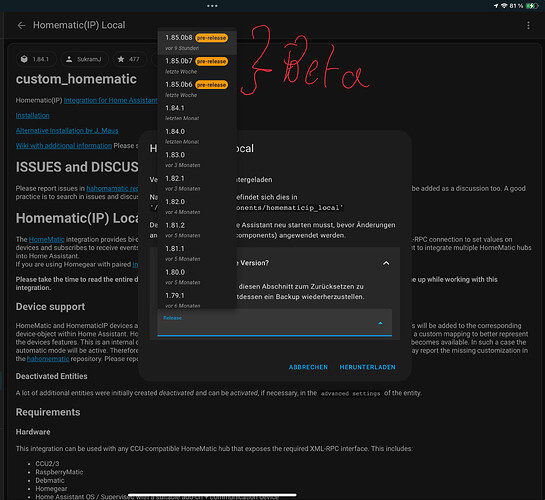Open the three-dot overflow menu
545x500 pixels.
pos(528,25)
